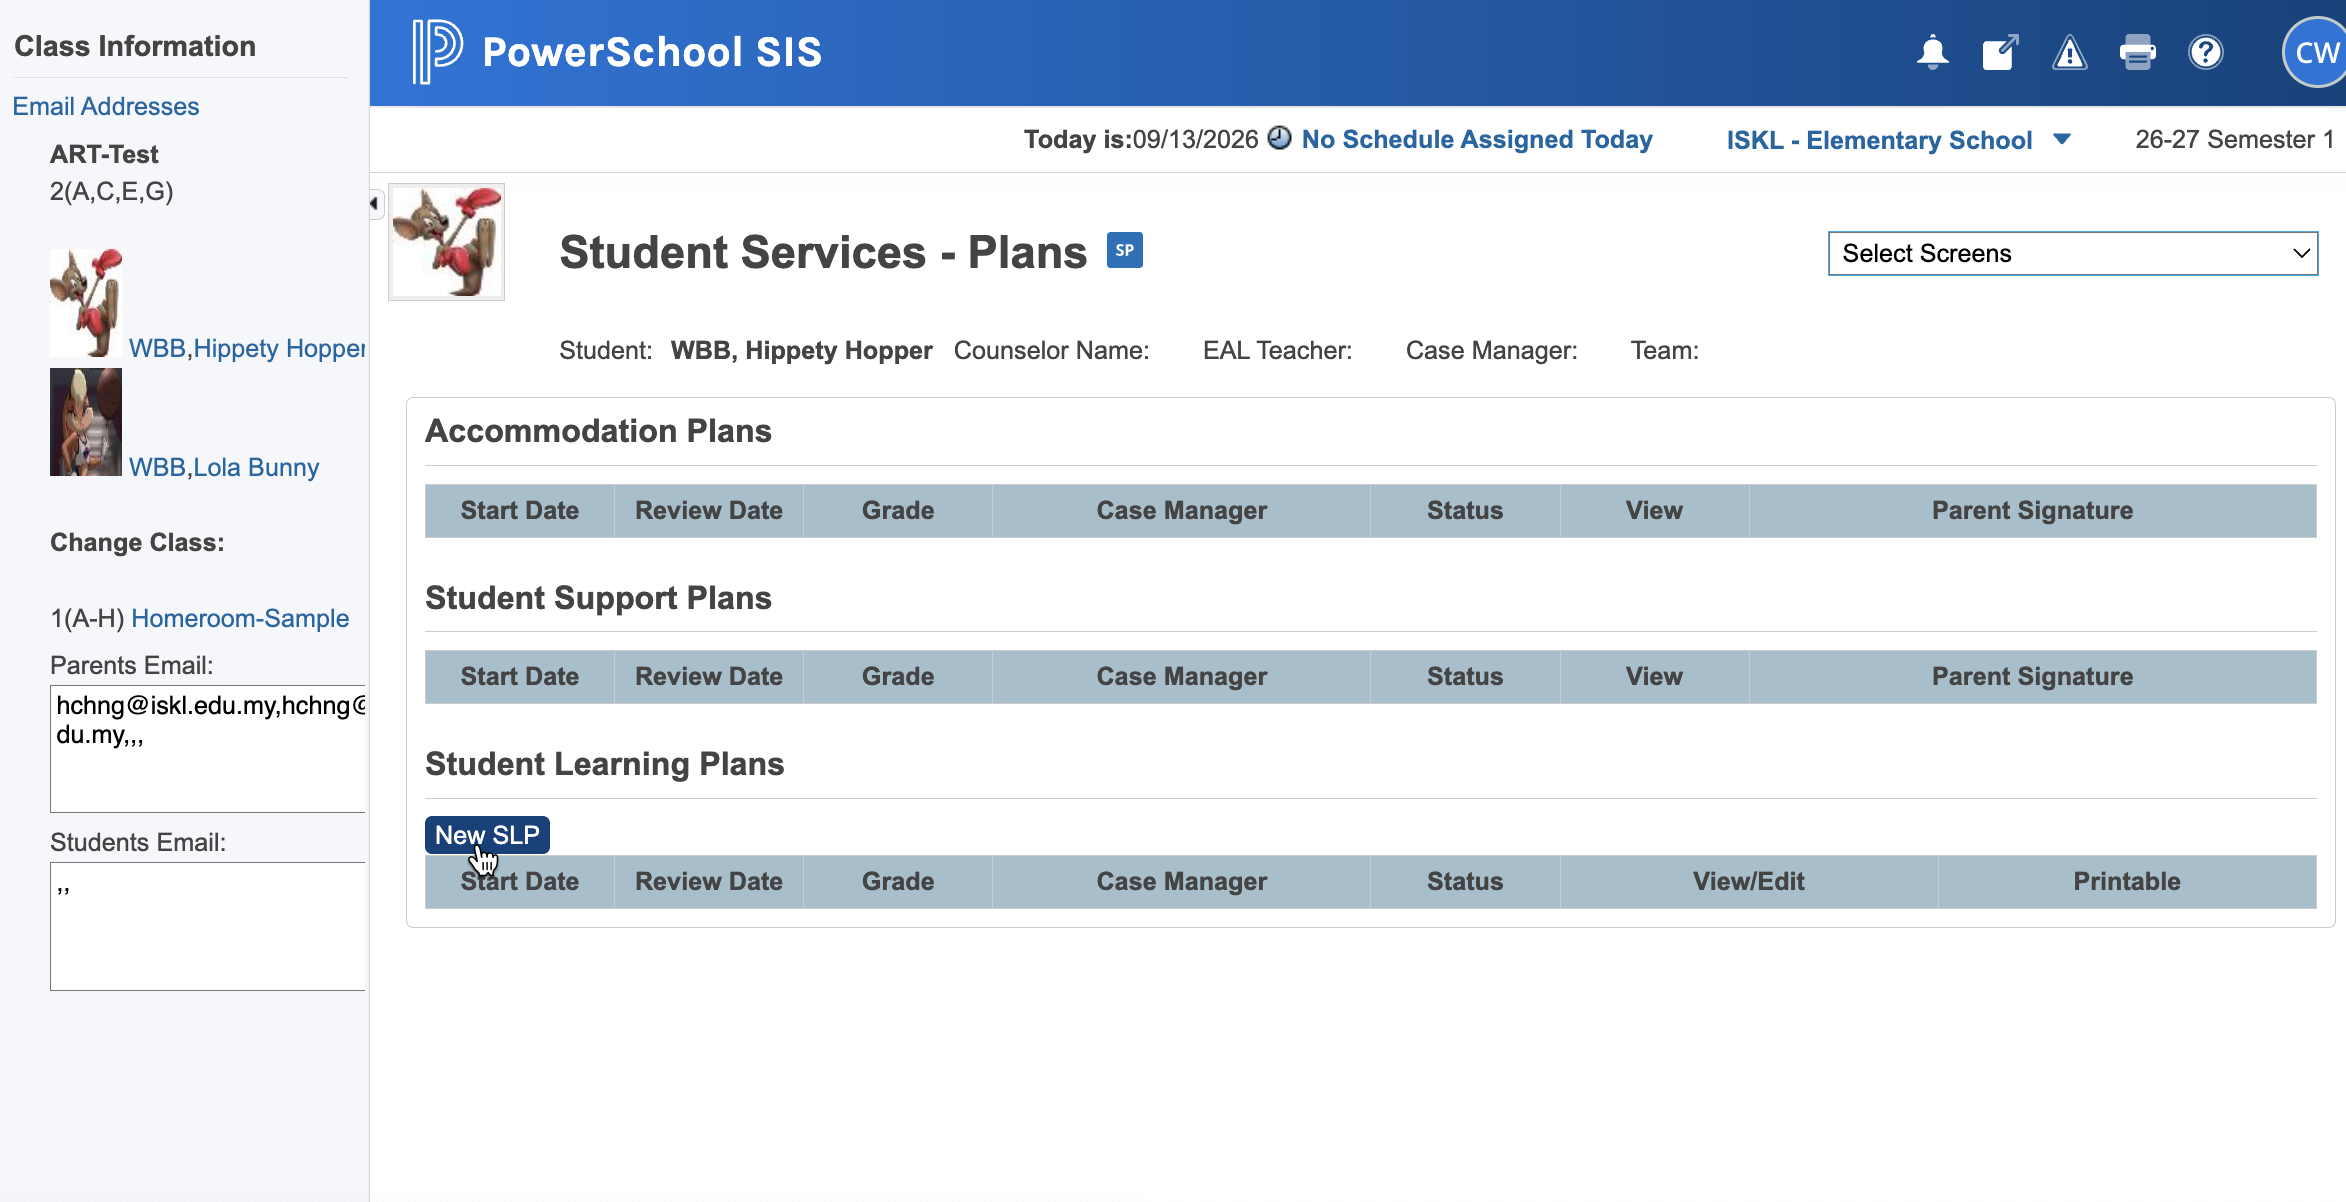Click the clock icon beside today's date
This screenshot has height=1202, width=2346.
[x=1279, y=138]
